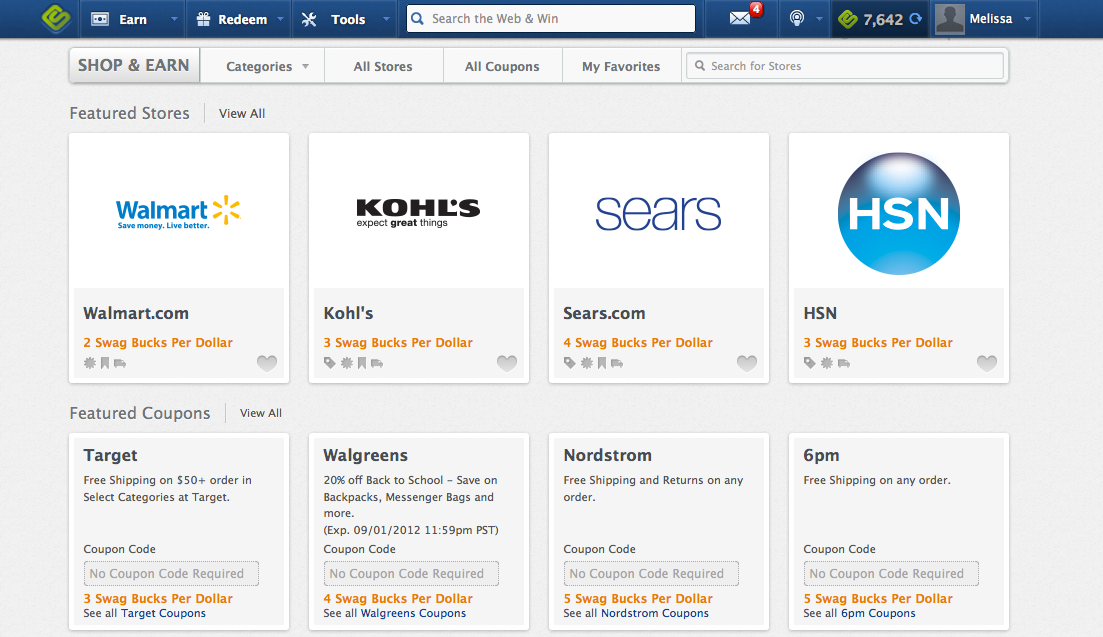Expand the Tools dropdown menu

(386, 19)
